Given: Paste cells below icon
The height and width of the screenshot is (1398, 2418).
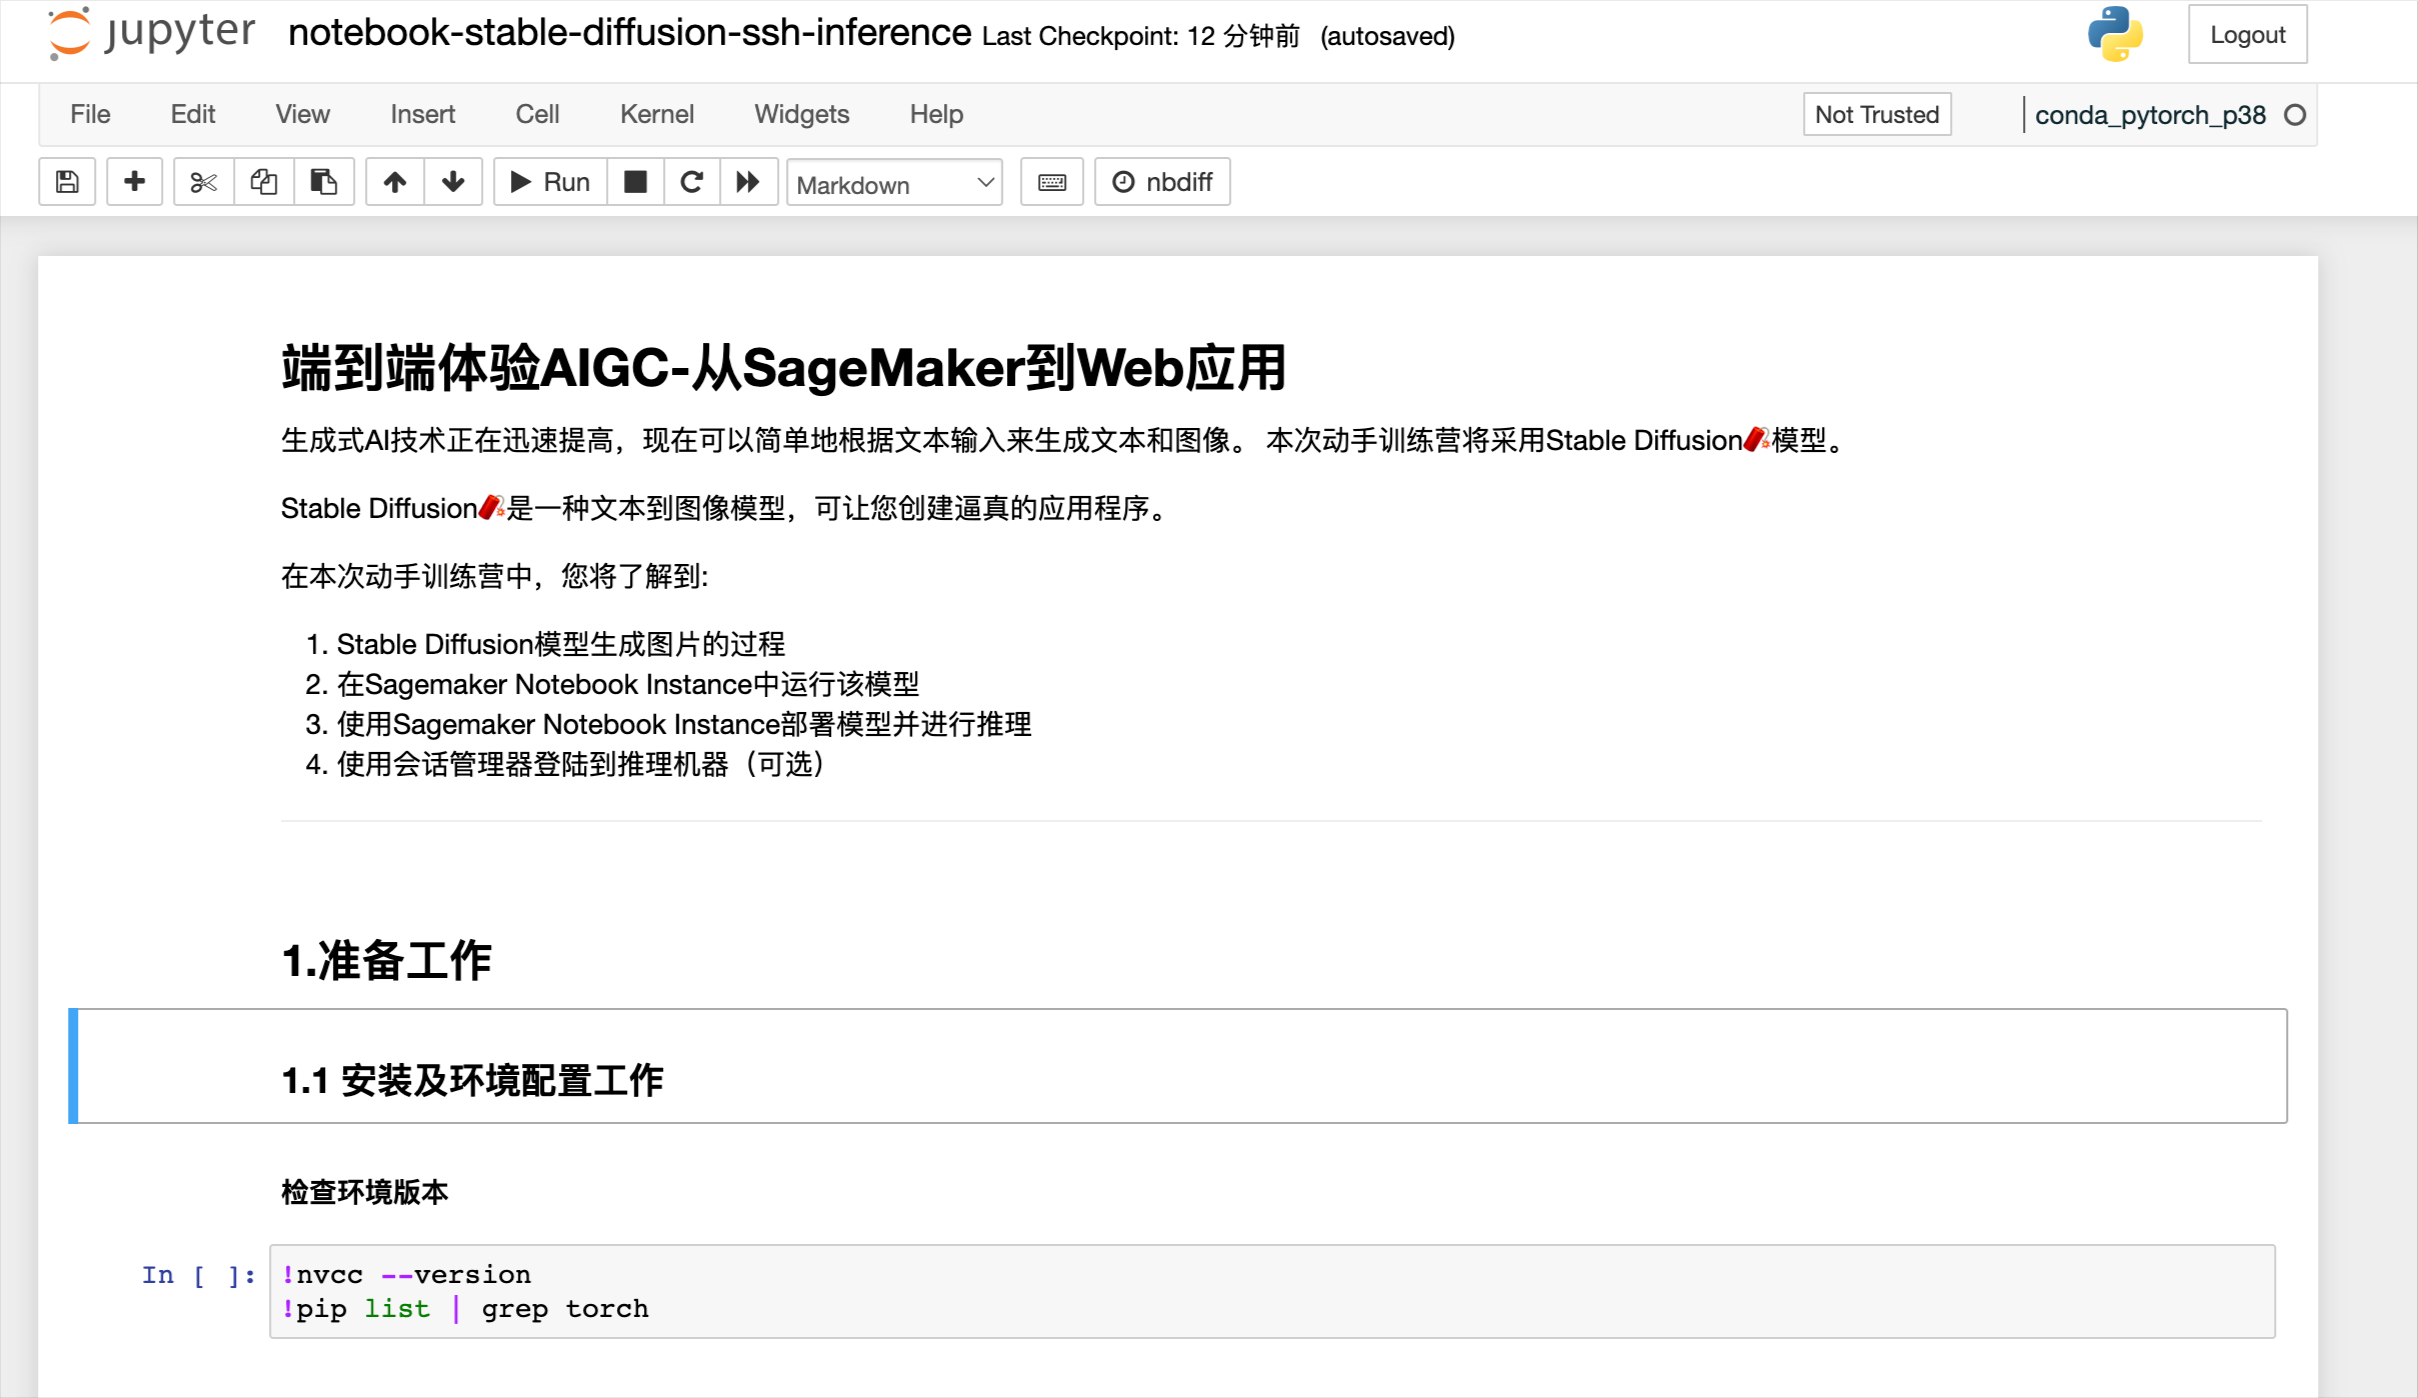Looking at the screenshot, I should point(324,182).
